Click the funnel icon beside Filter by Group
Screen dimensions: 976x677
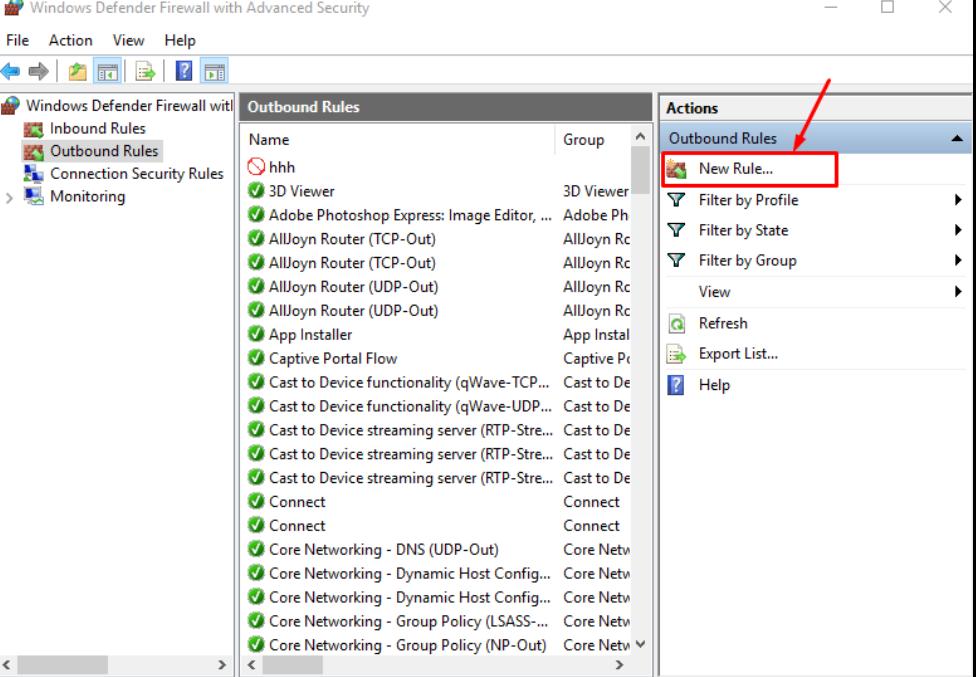(x=677, y=260)
